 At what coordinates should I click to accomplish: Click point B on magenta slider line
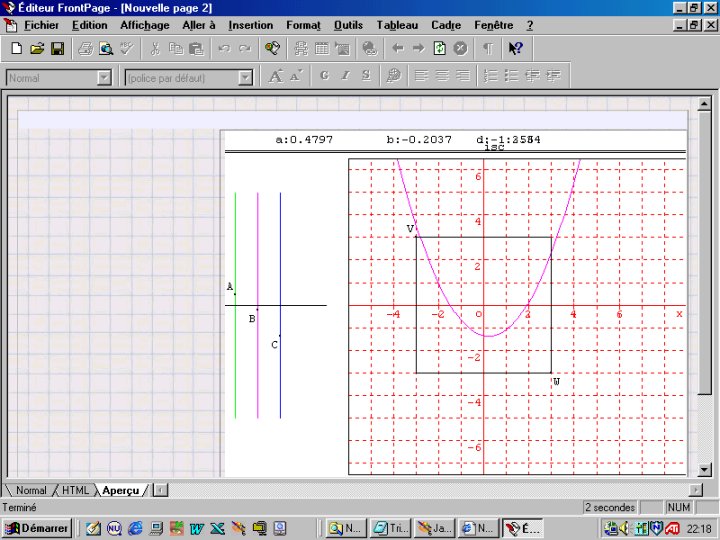tap(257, 309)
